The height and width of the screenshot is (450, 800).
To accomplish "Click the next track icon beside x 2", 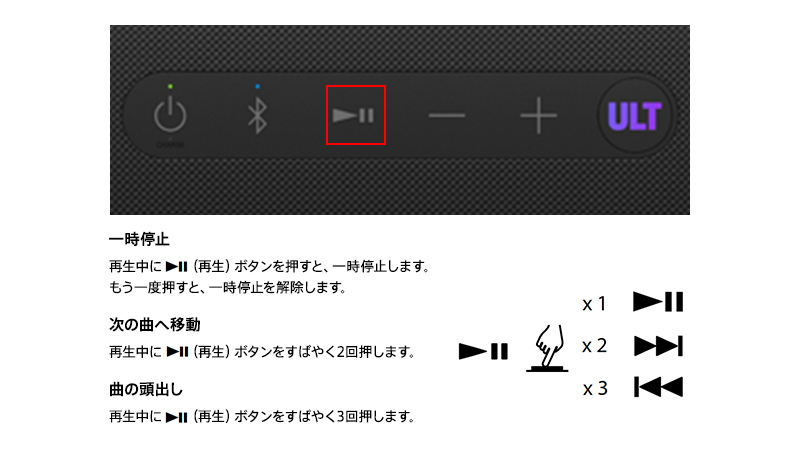I will [x=658, y=346].
